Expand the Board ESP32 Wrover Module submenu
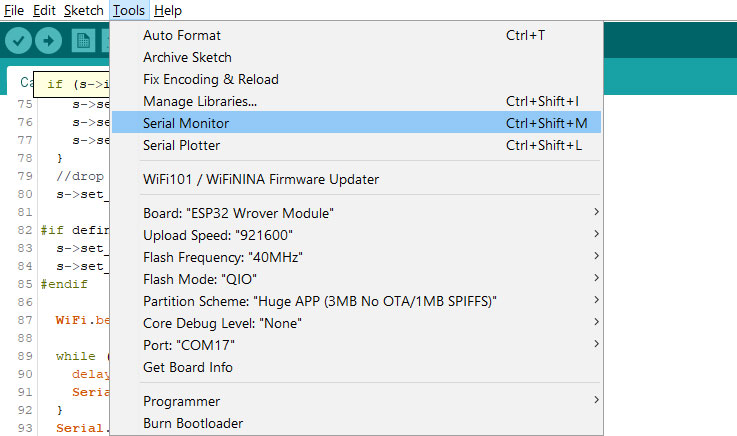 point(356,213)
